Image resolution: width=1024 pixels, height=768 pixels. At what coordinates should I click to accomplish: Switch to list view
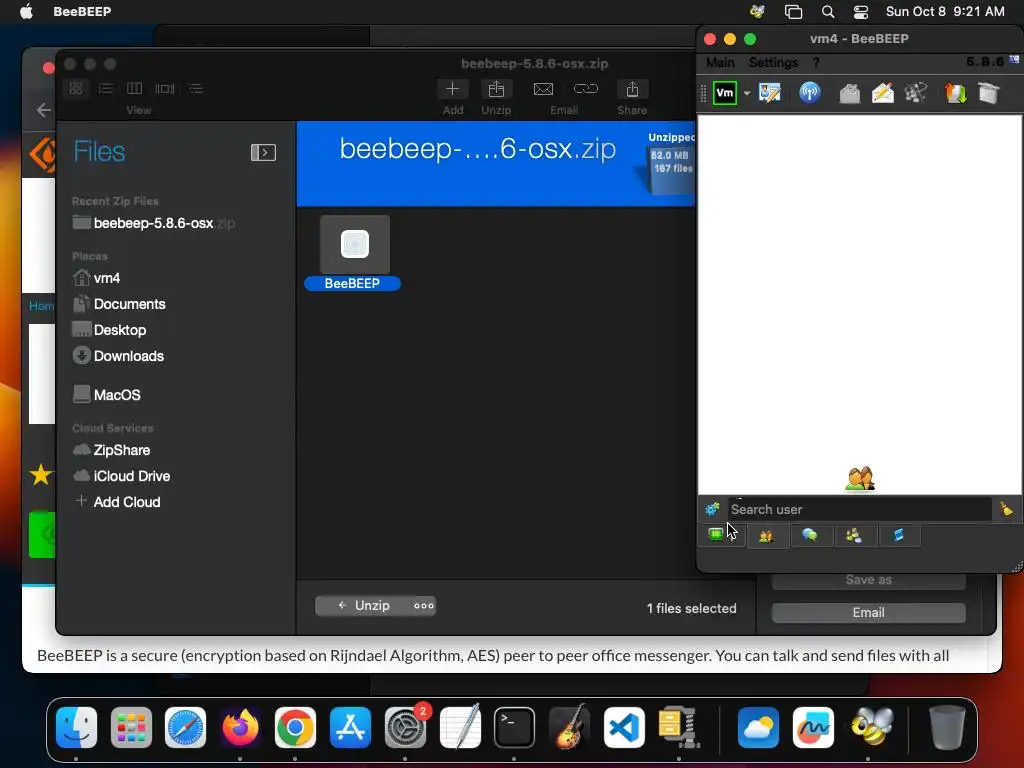pyautogui.click(x=105, y=88)
